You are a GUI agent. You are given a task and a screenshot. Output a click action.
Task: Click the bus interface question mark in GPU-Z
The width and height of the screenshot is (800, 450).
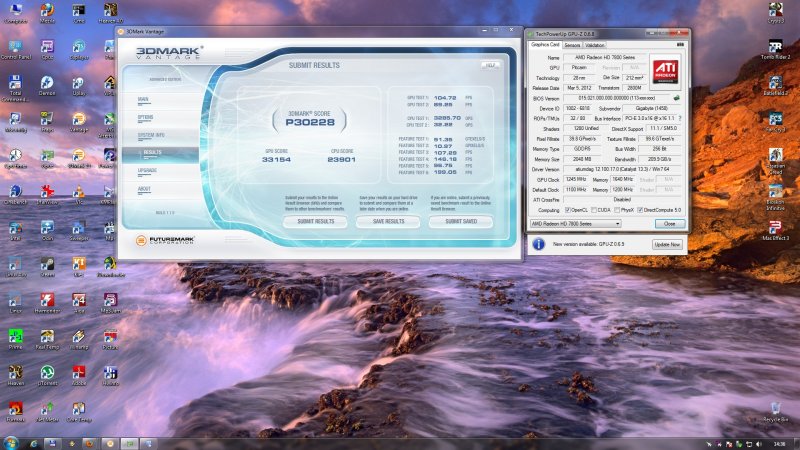coord(680,118)
